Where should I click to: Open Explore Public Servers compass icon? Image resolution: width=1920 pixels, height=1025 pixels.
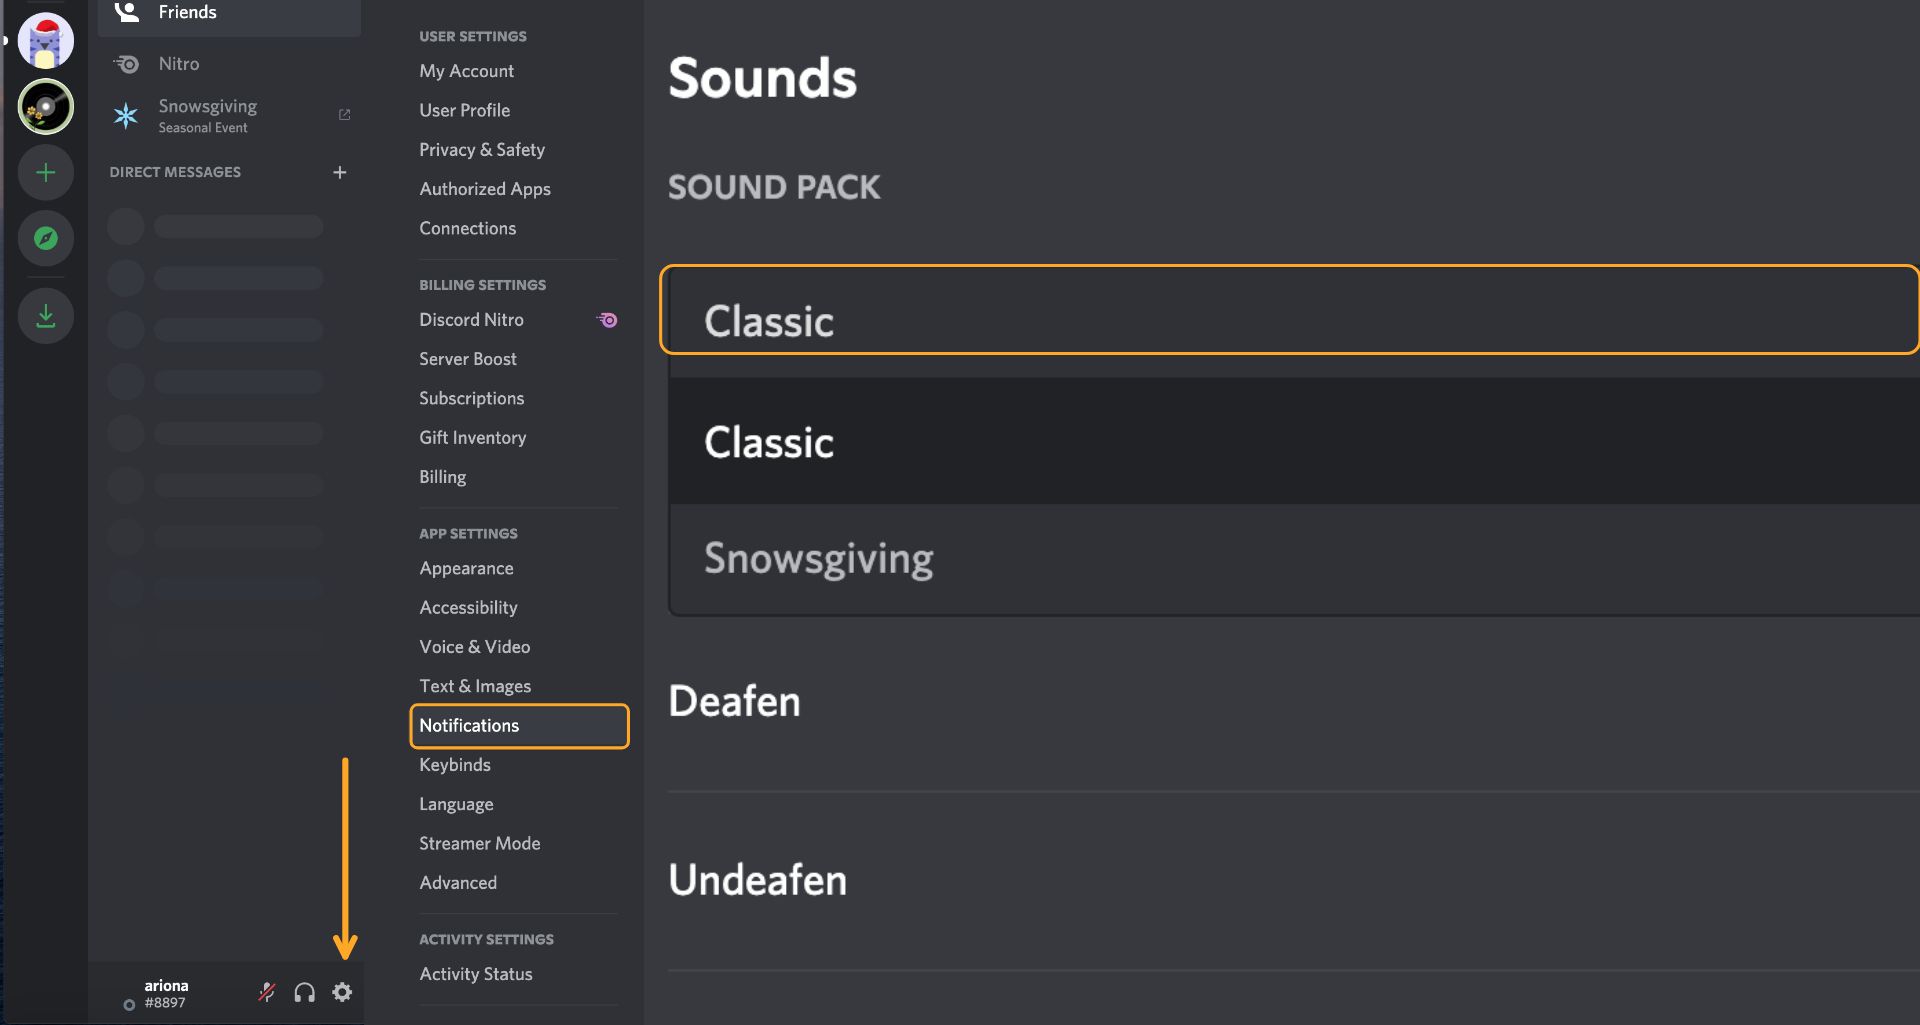pos(45,238)
